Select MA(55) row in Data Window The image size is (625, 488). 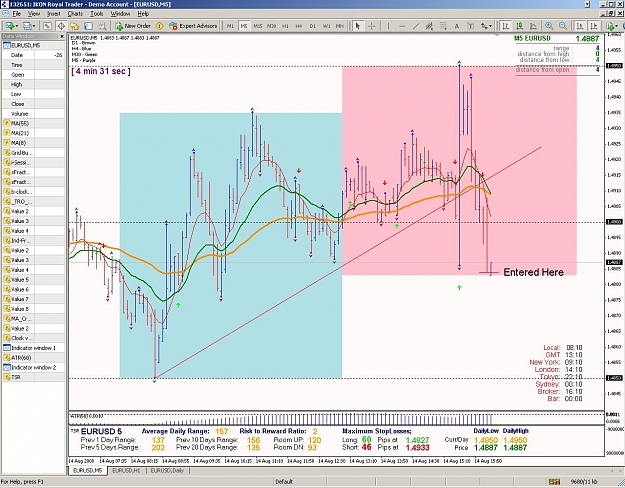[x=33, y=123]
